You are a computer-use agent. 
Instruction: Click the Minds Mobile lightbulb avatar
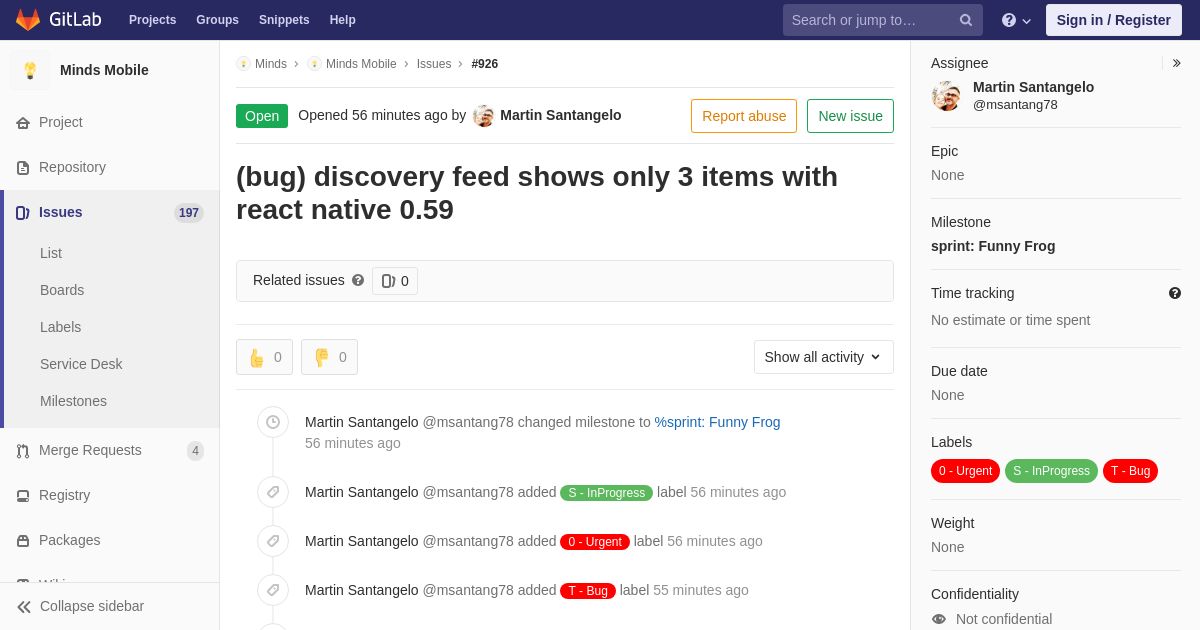(x=30, y=70)
